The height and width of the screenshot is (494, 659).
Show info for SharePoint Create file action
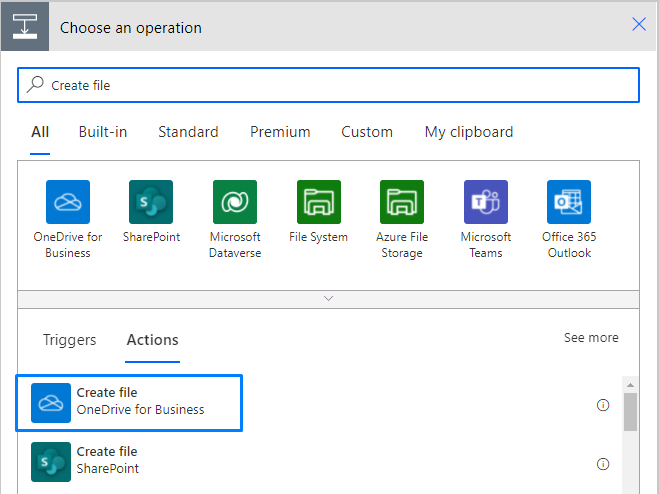click(x=603, y=464)
